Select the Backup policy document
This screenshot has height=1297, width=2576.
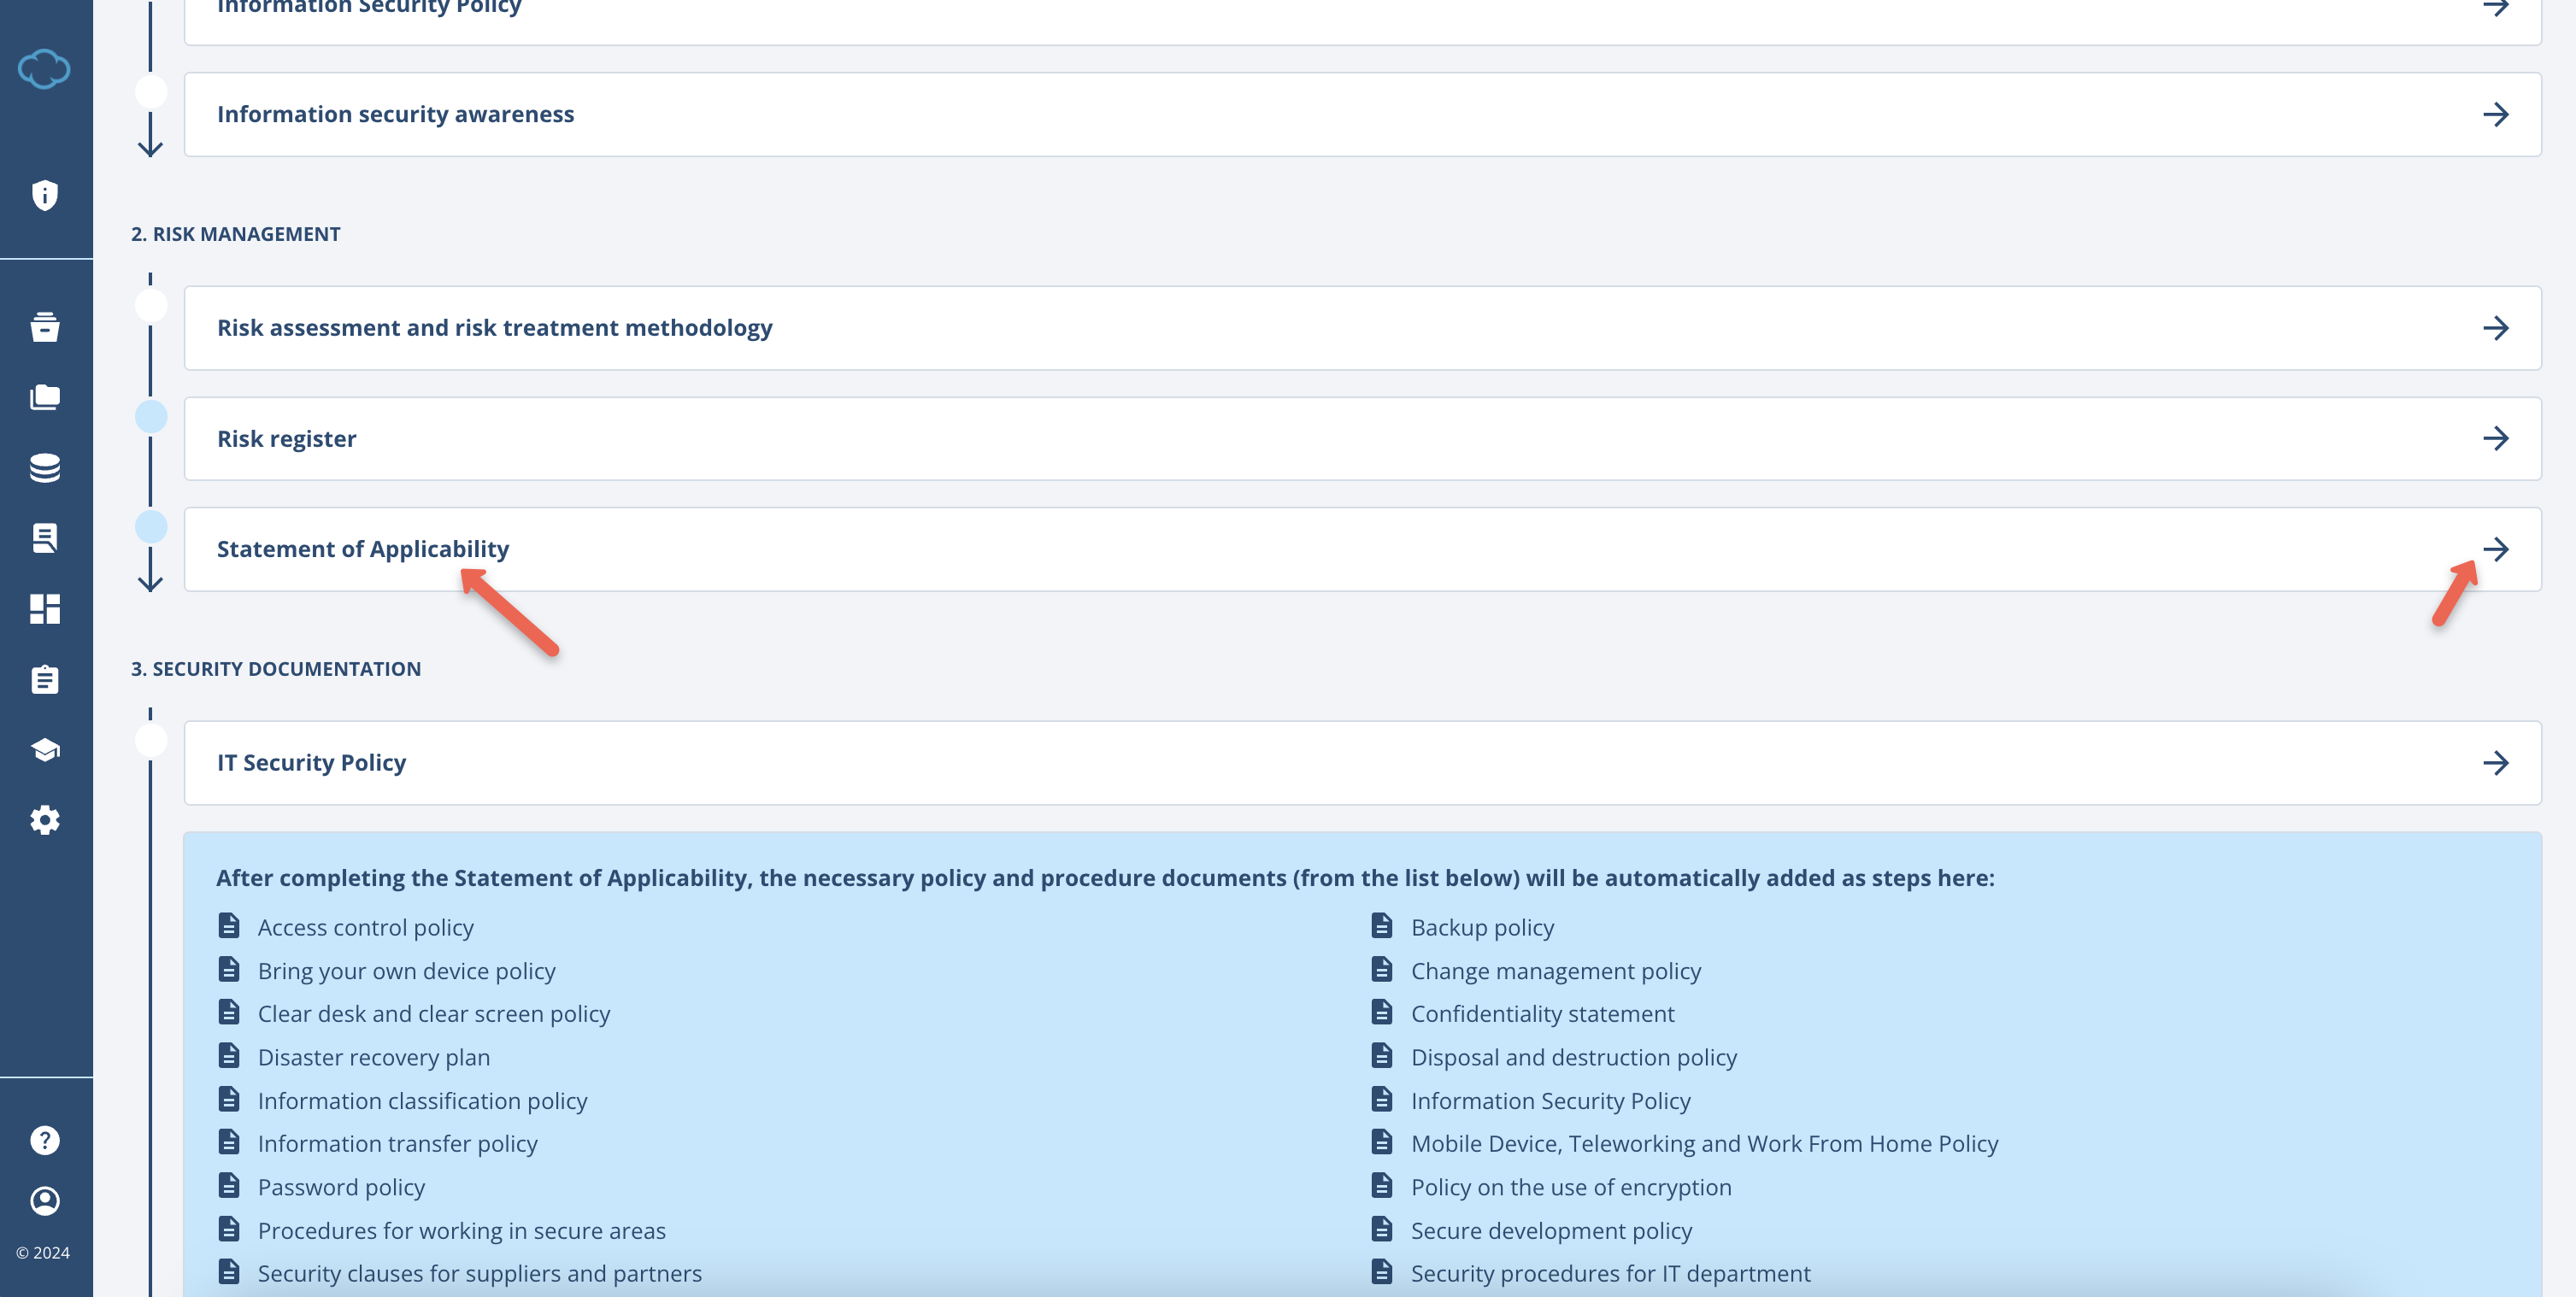(x=1482, y=927)
